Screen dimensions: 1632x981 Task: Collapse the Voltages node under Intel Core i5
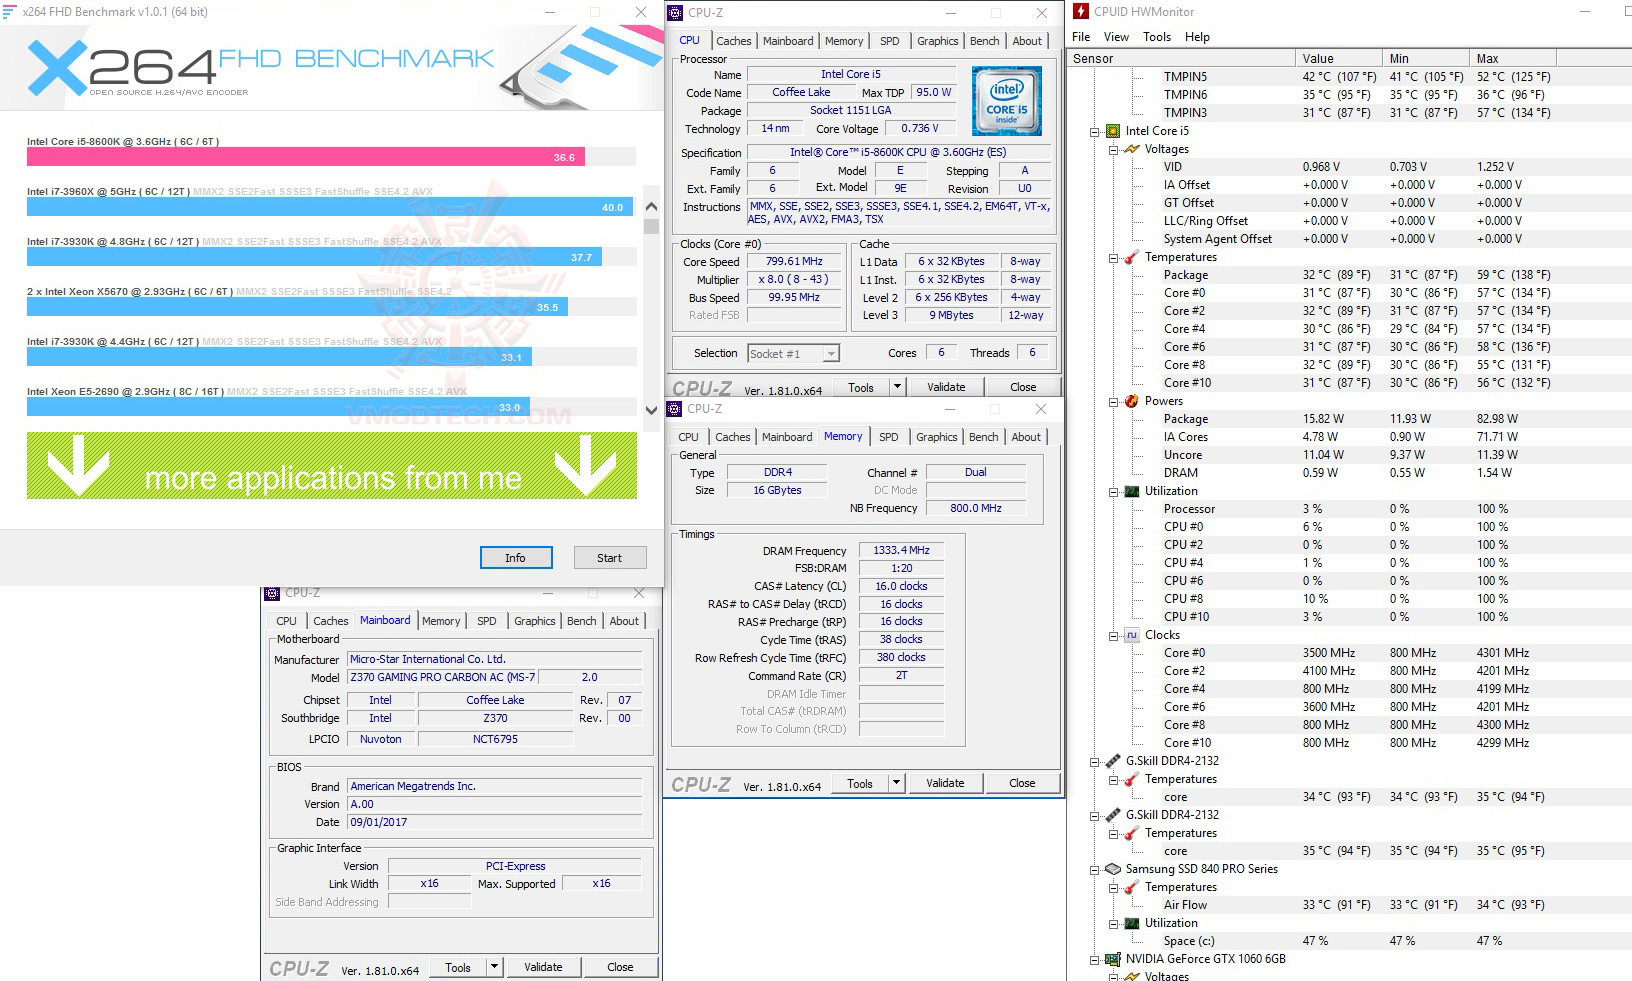coord(1114,149)
